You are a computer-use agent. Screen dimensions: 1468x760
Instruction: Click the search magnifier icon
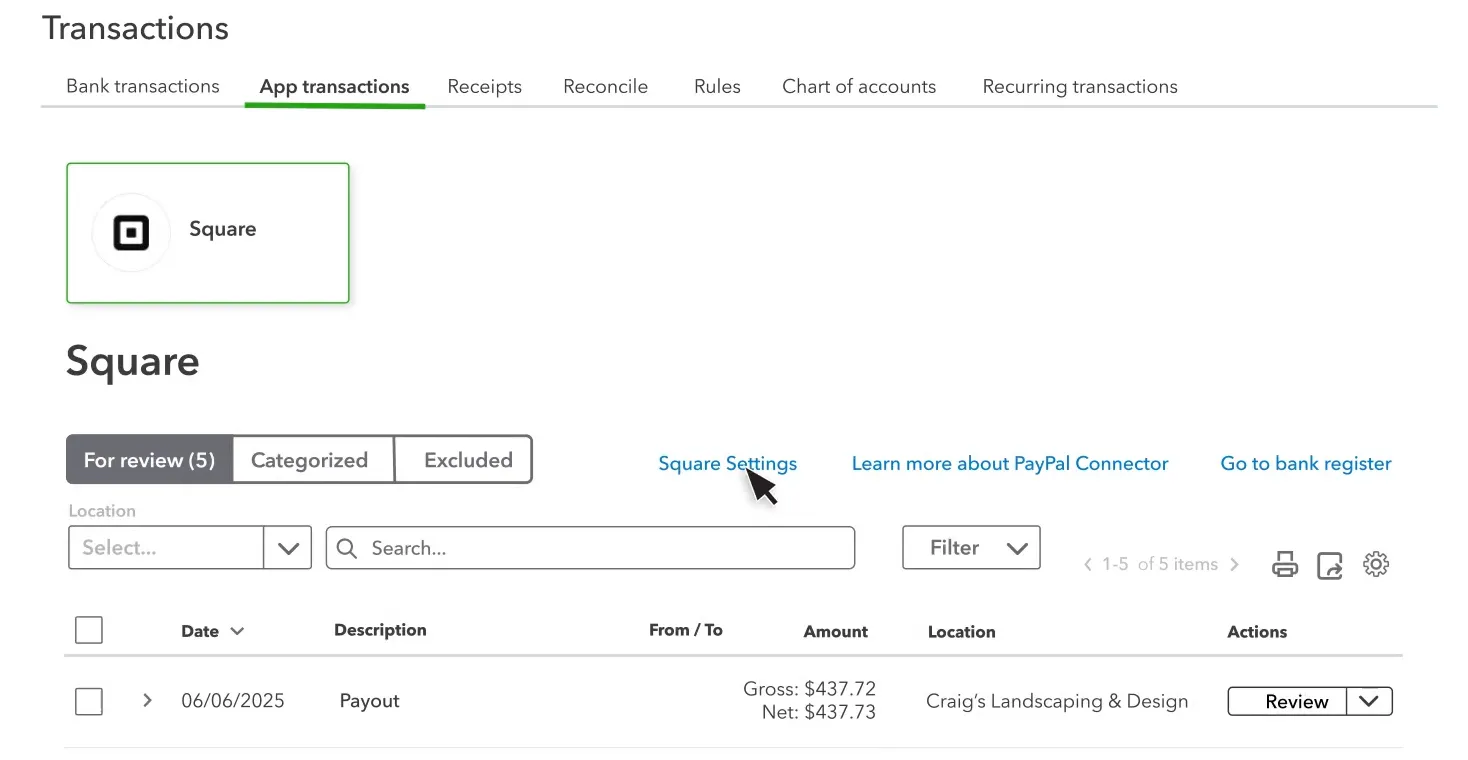point(347,548)
